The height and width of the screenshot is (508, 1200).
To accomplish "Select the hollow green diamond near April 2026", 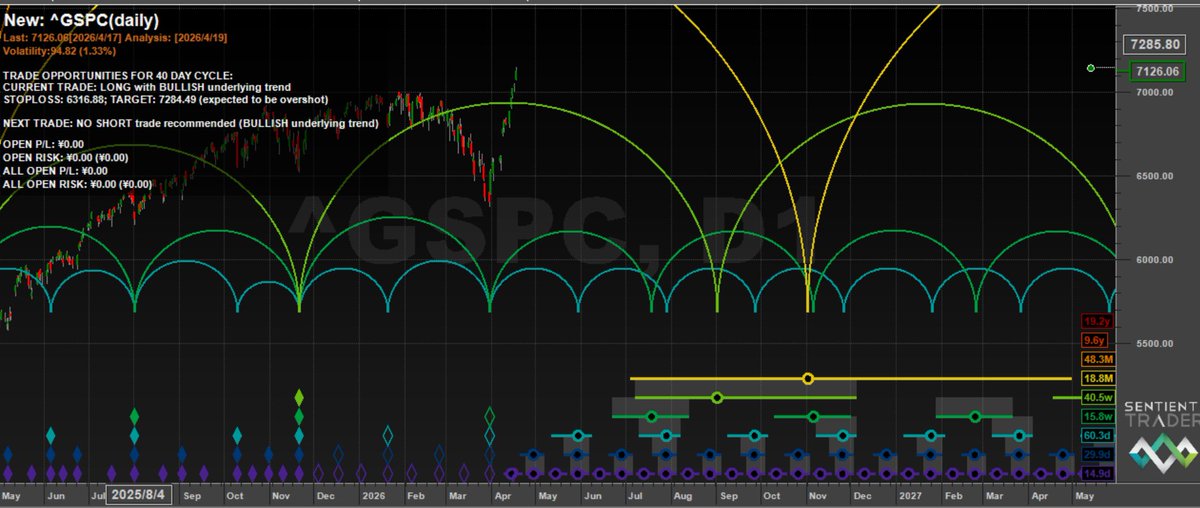I will click(x=489, y=416).
